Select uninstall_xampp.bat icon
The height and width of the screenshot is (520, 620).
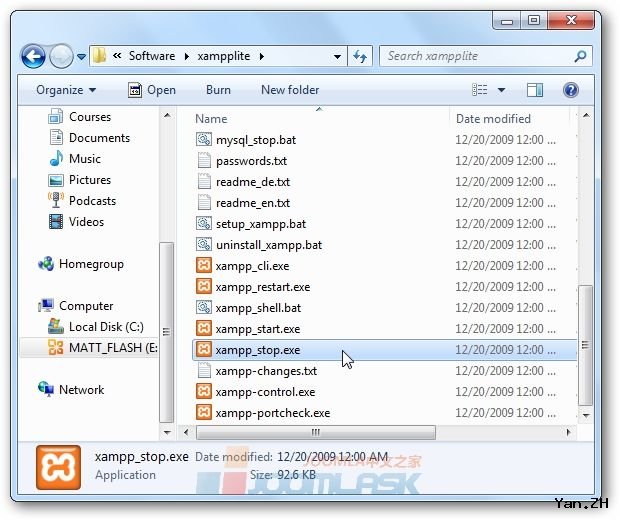(204, 244)
